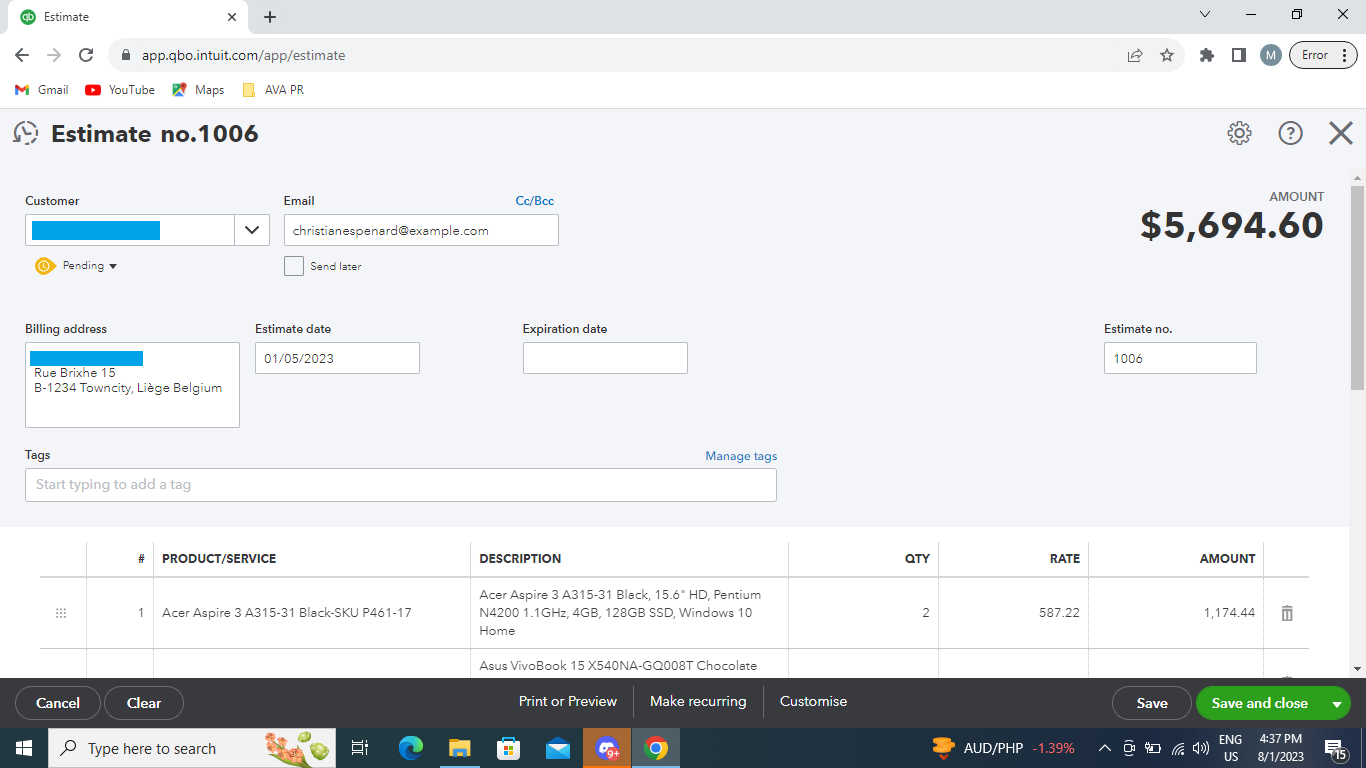
Task: View site information lock icon
Action: pyautogui.click(x=125, y=55)
